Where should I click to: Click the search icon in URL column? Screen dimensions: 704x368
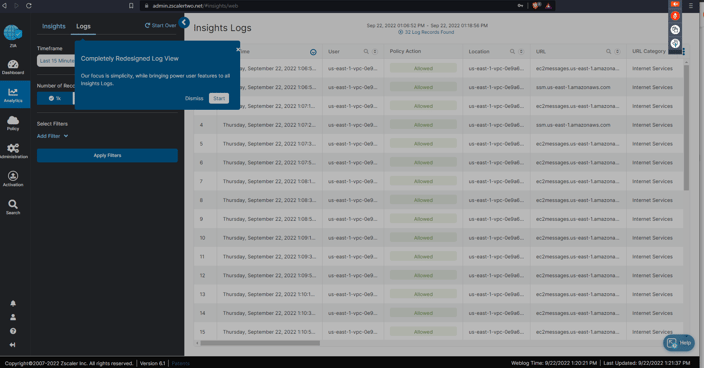coord(608,52)
